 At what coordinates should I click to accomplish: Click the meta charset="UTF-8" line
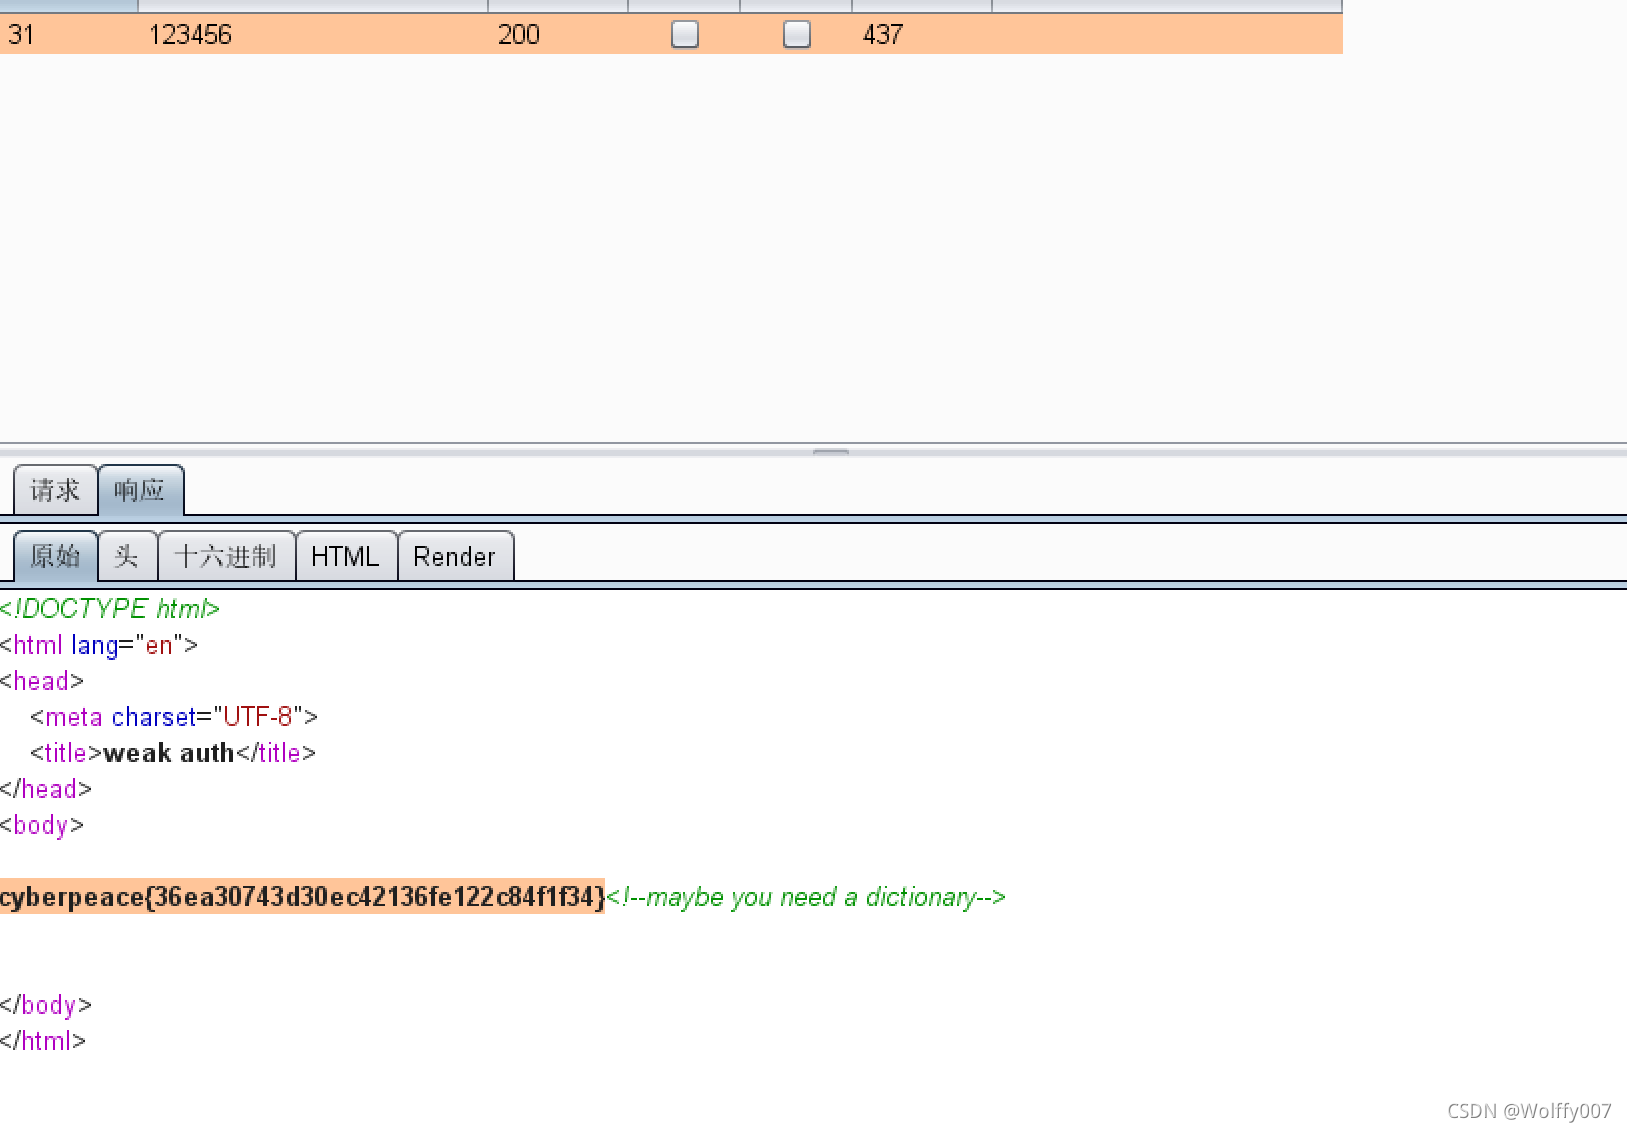(174, 717)
